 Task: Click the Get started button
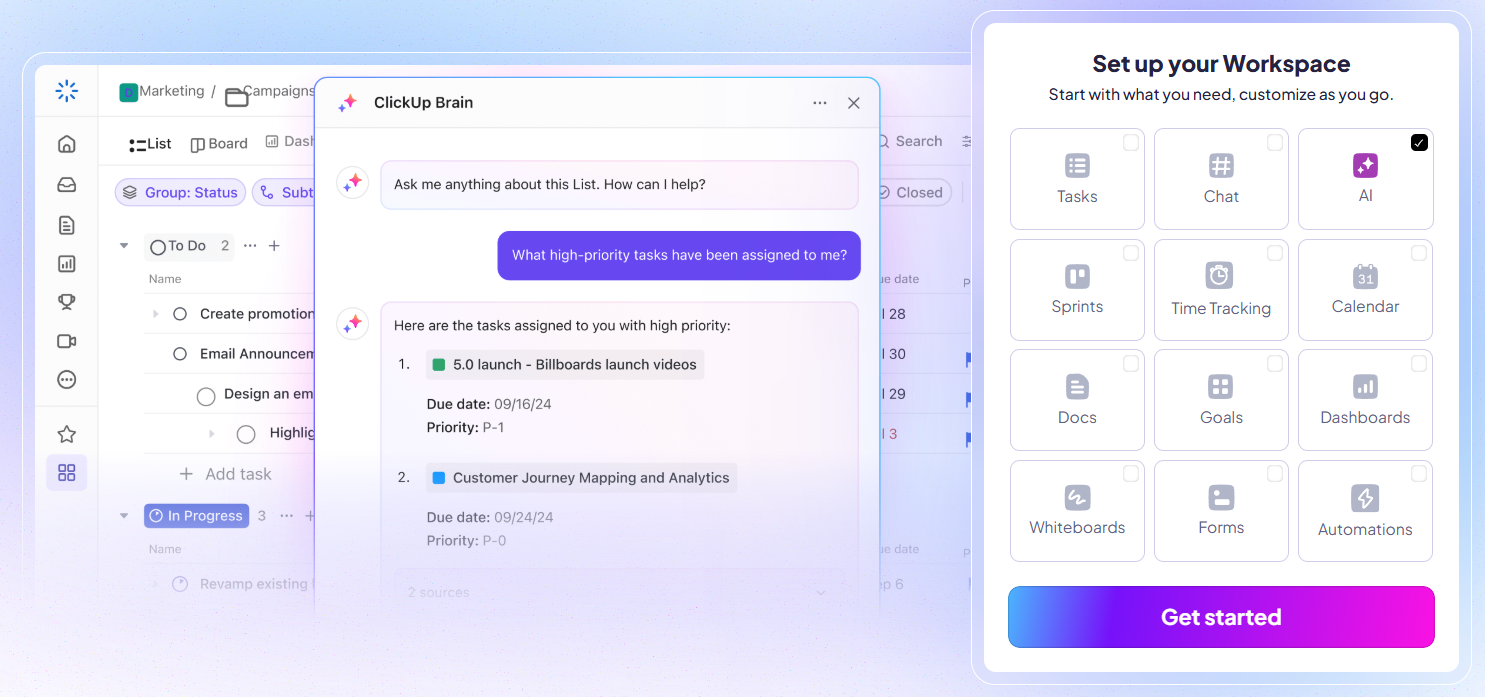tap(1221, 617)
